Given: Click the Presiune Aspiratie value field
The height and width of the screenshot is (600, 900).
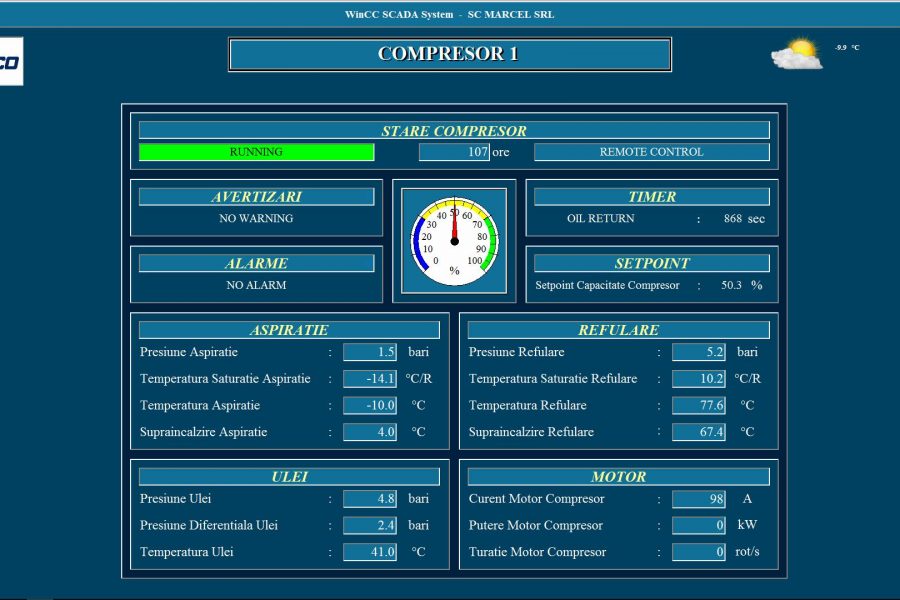Looking at the screenshot, I should (370, 352).
